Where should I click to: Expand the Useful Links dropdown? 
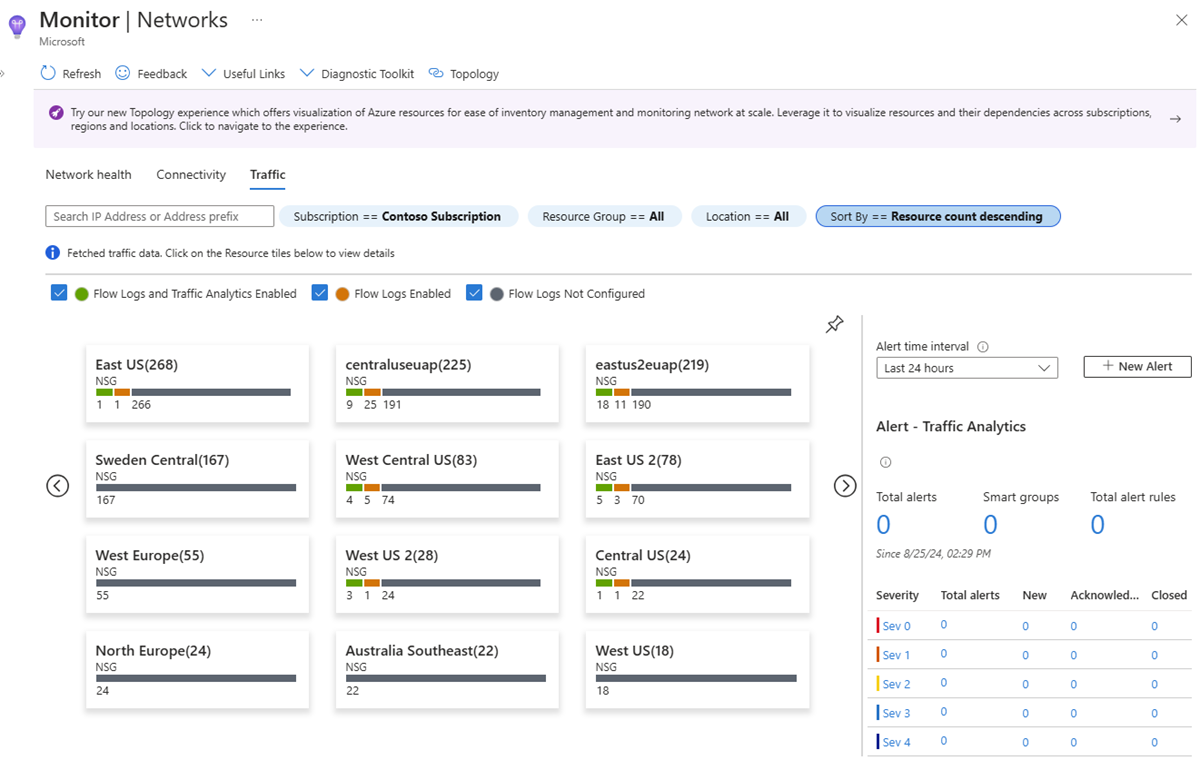[x=209, y=73]
